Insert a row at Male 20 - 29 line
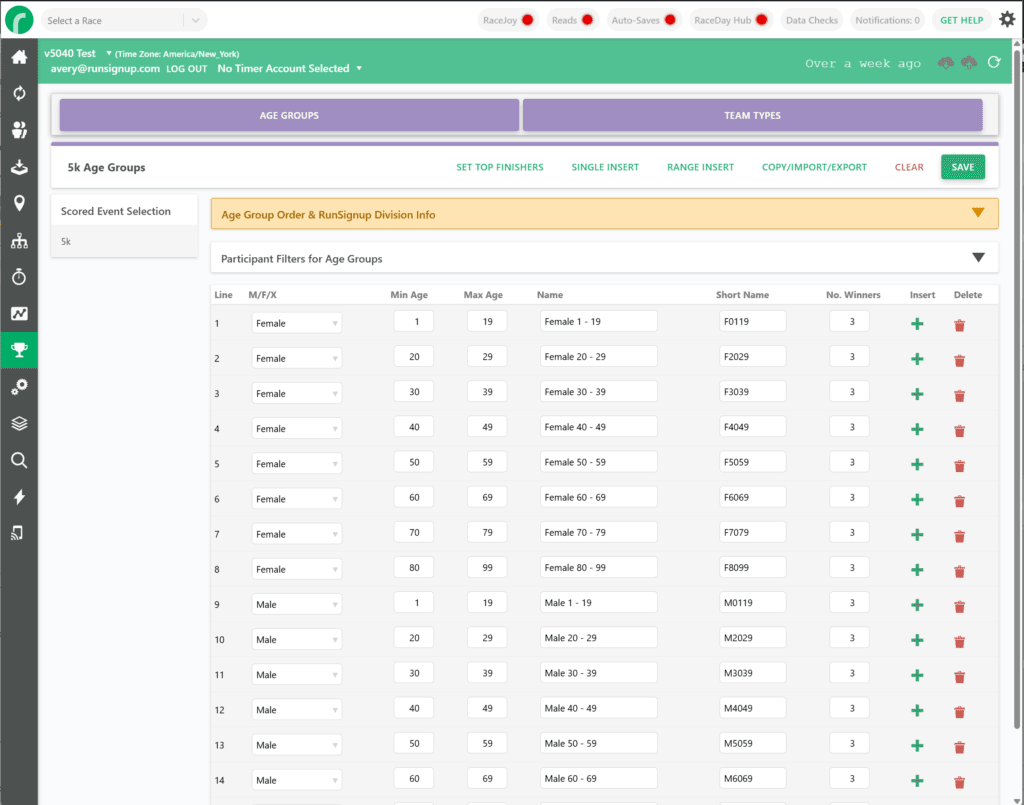Viewport: 1024px width, 805px height. click(x=917, y=640)
